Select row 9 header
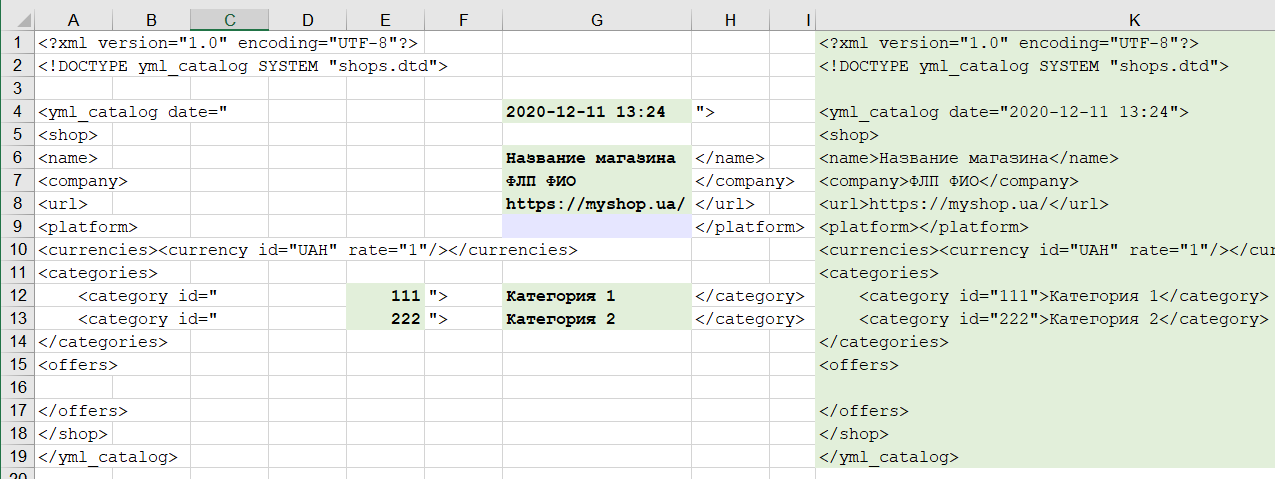The image size is (1275, 479). [x=17, y=227]
